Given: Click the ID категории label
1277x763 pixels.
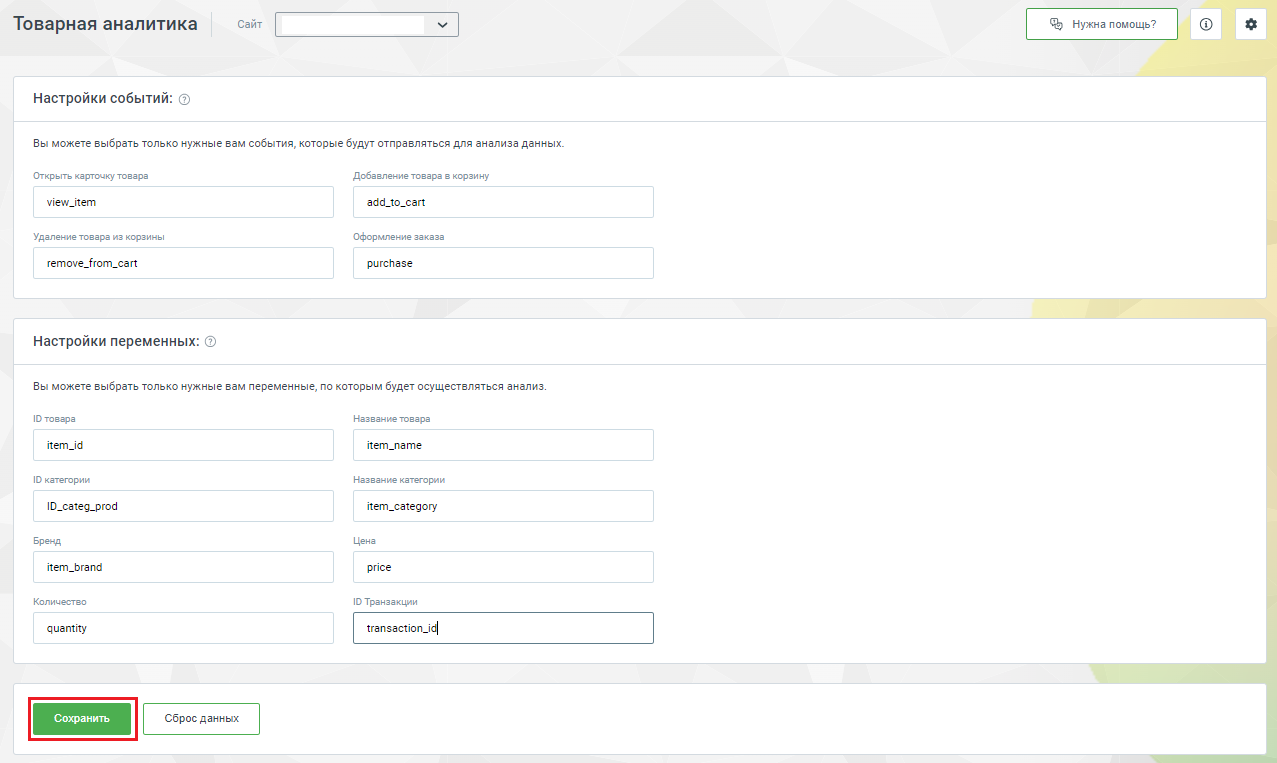Looking at the screenshot, I should [61, 480].
